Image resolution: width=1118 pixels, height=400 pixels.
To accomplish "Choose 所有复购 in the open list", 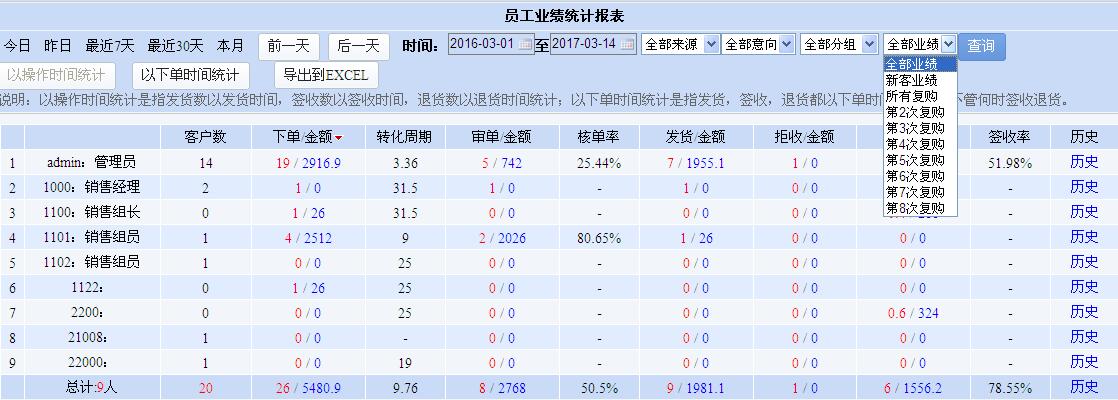I will (x=911, y=96).
